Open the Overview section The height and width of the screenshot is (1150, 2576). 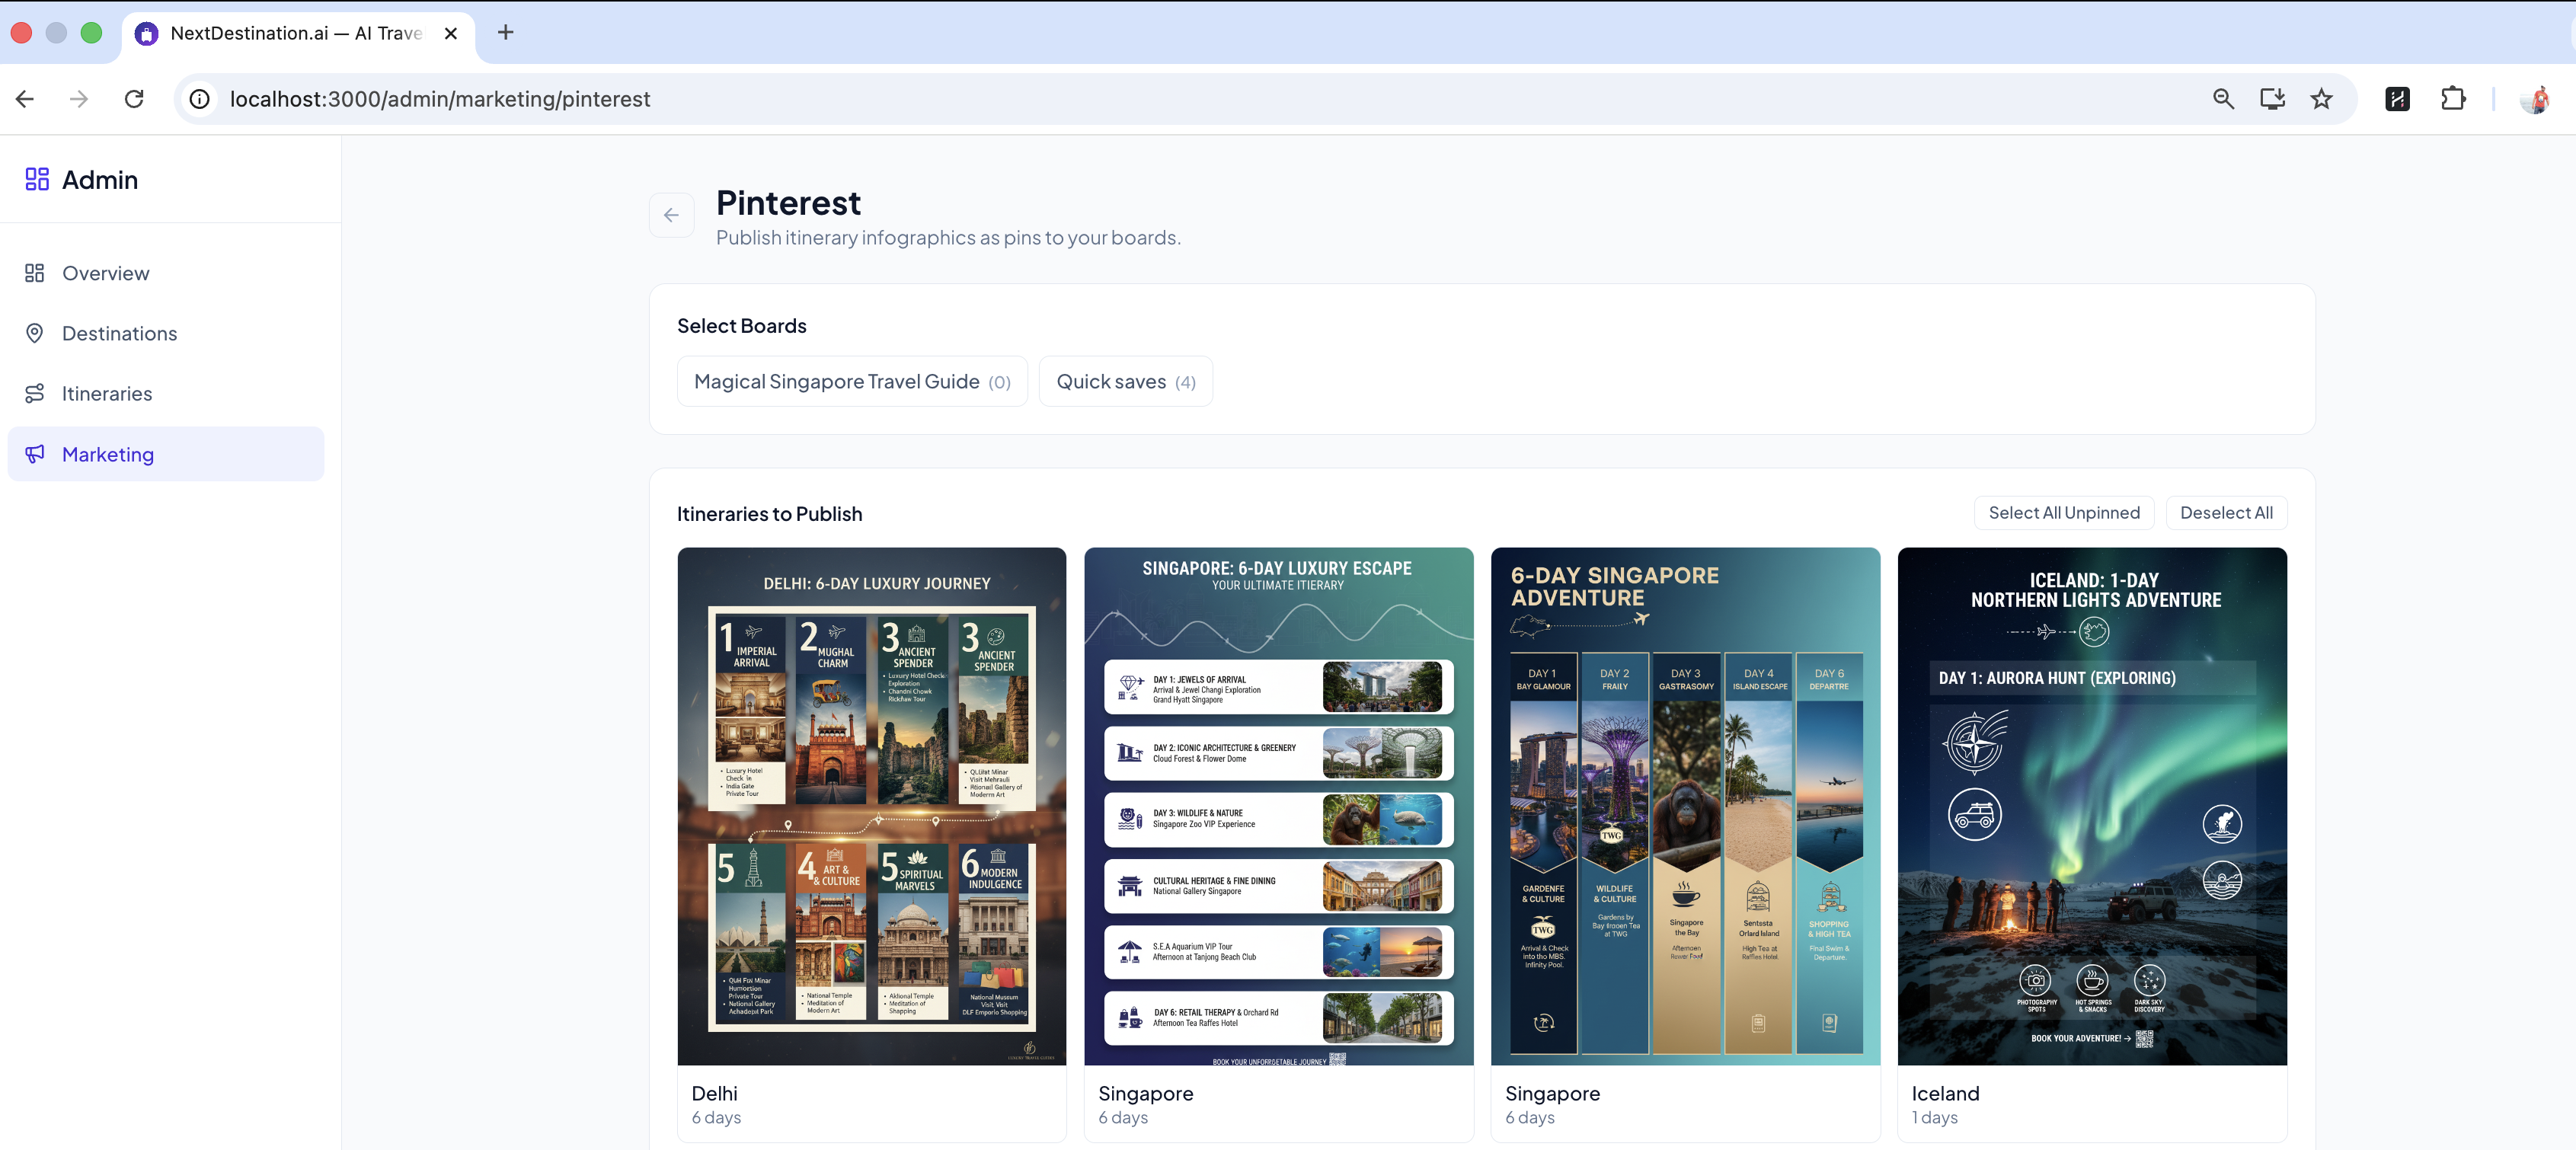tap(105, 273)
